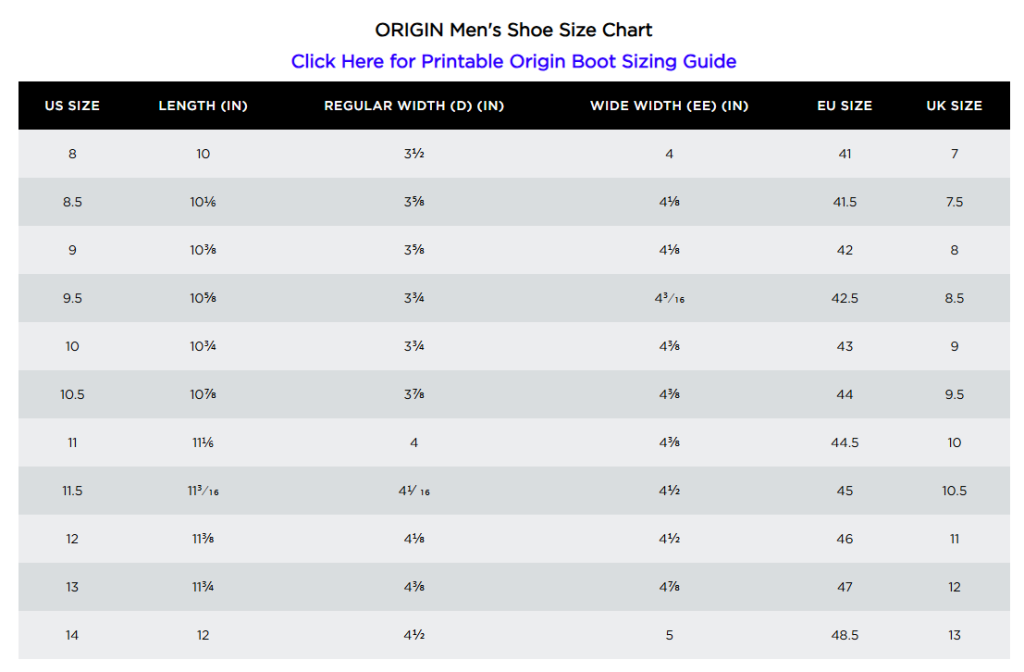Select the US size 14 cell

click(72, 635)
